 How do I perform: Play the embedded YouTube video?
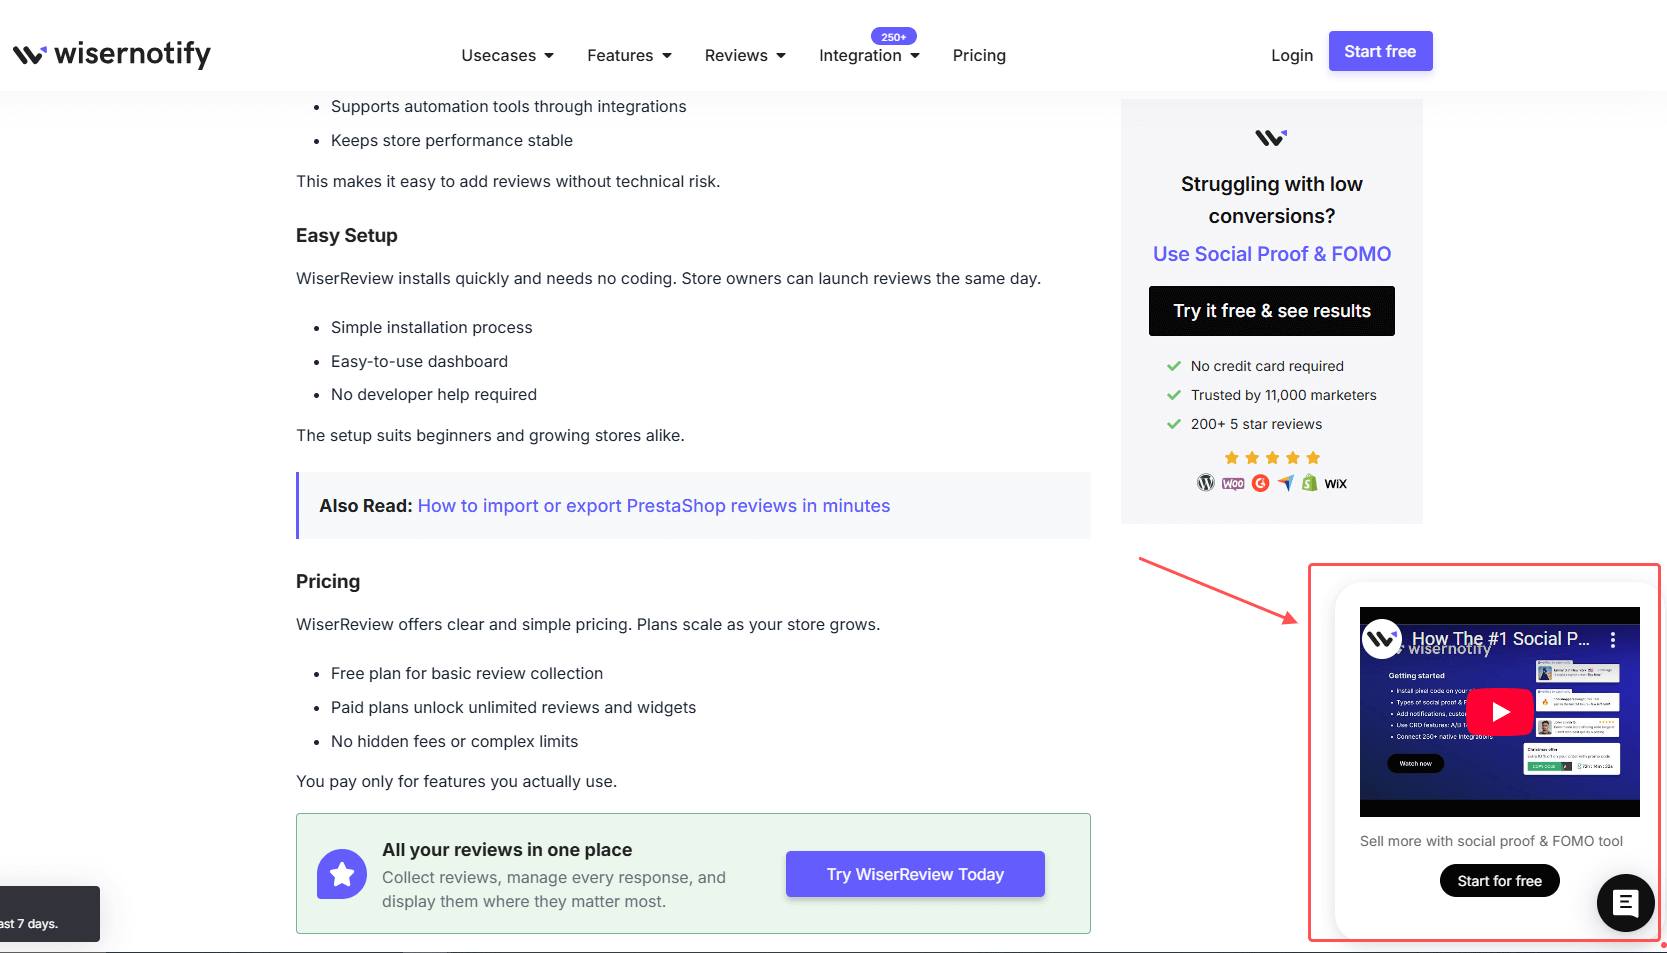click(1499, 711)
